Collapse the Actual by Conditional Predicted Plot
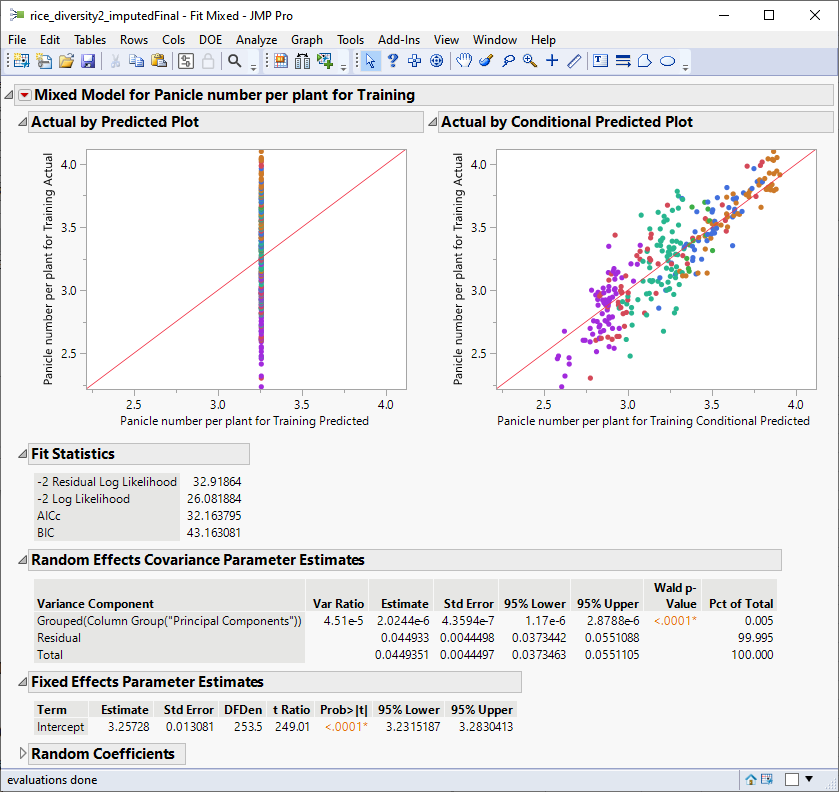This screenshot has width=839, height=792. pos(433,122)
